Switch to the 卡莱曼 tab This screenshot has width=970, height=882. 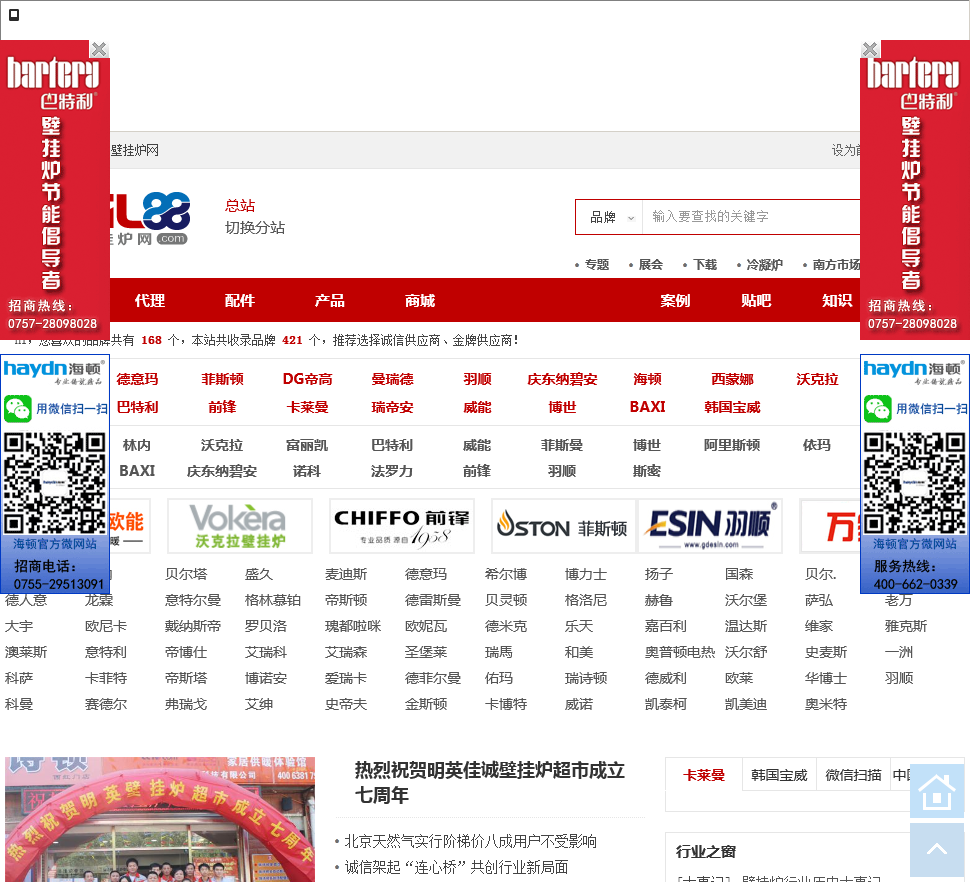coord(704,775)
